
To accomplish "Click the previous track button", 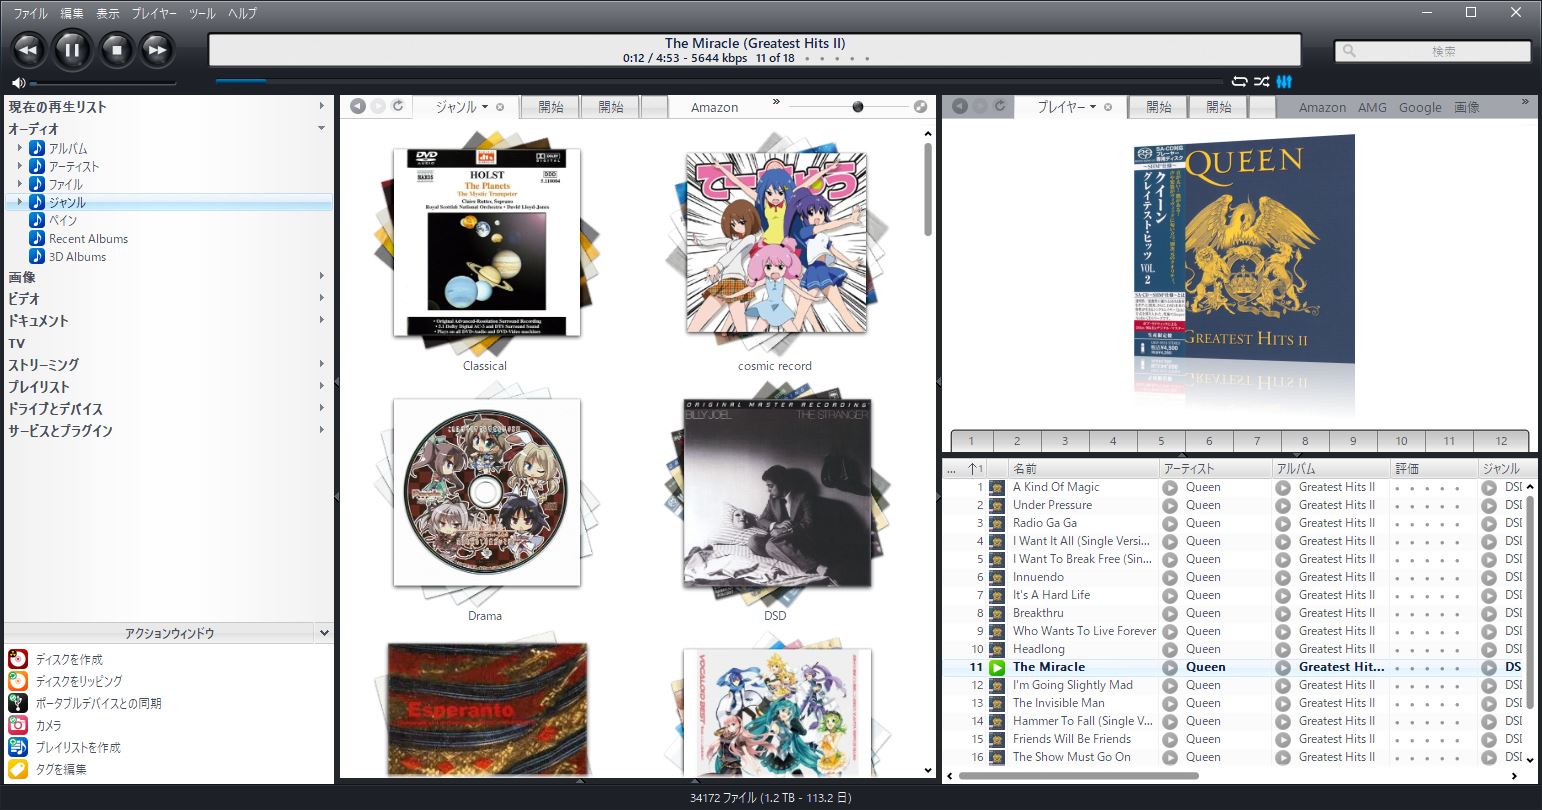I will pyautogui.click(x=28, y=49).
